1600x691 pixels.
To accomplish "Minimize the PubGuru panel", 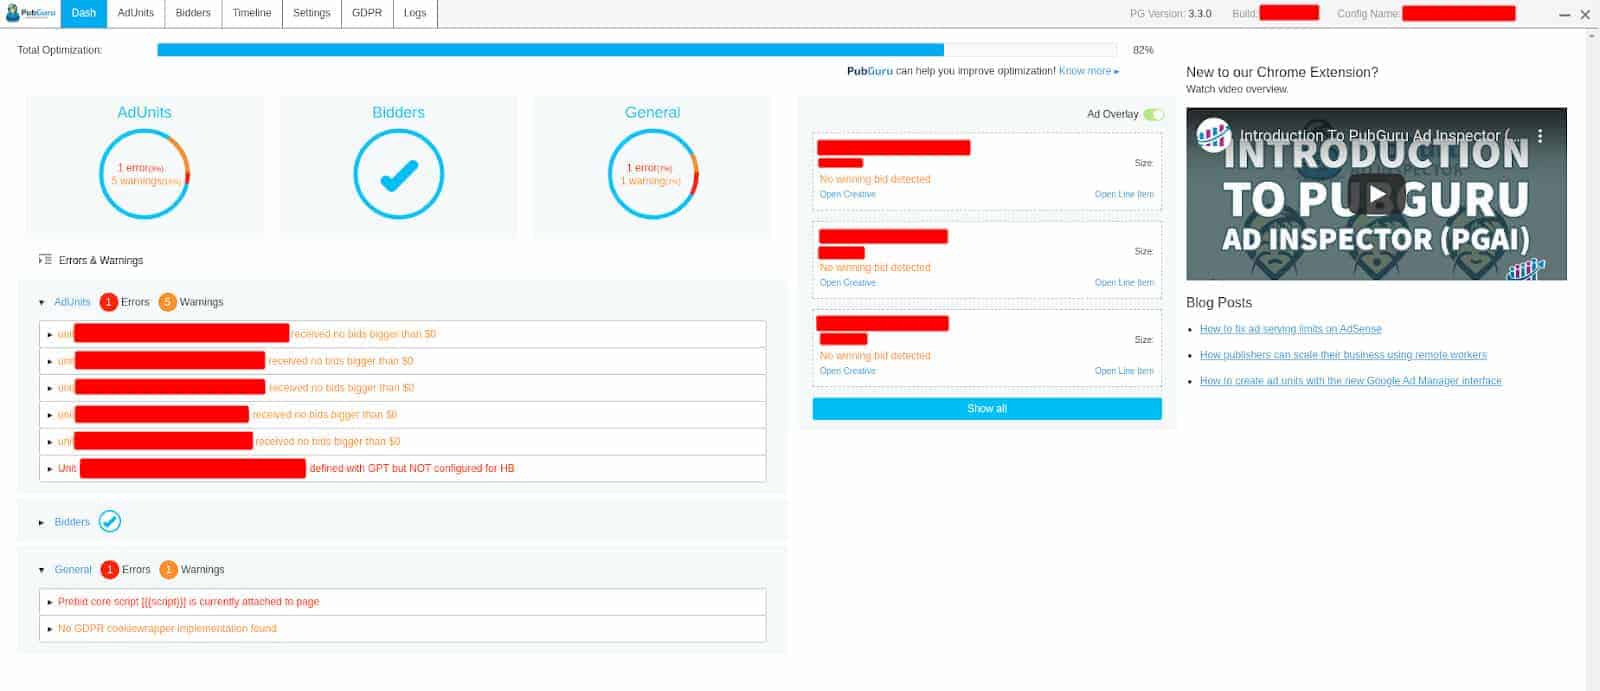I will tap(1565, 15).
